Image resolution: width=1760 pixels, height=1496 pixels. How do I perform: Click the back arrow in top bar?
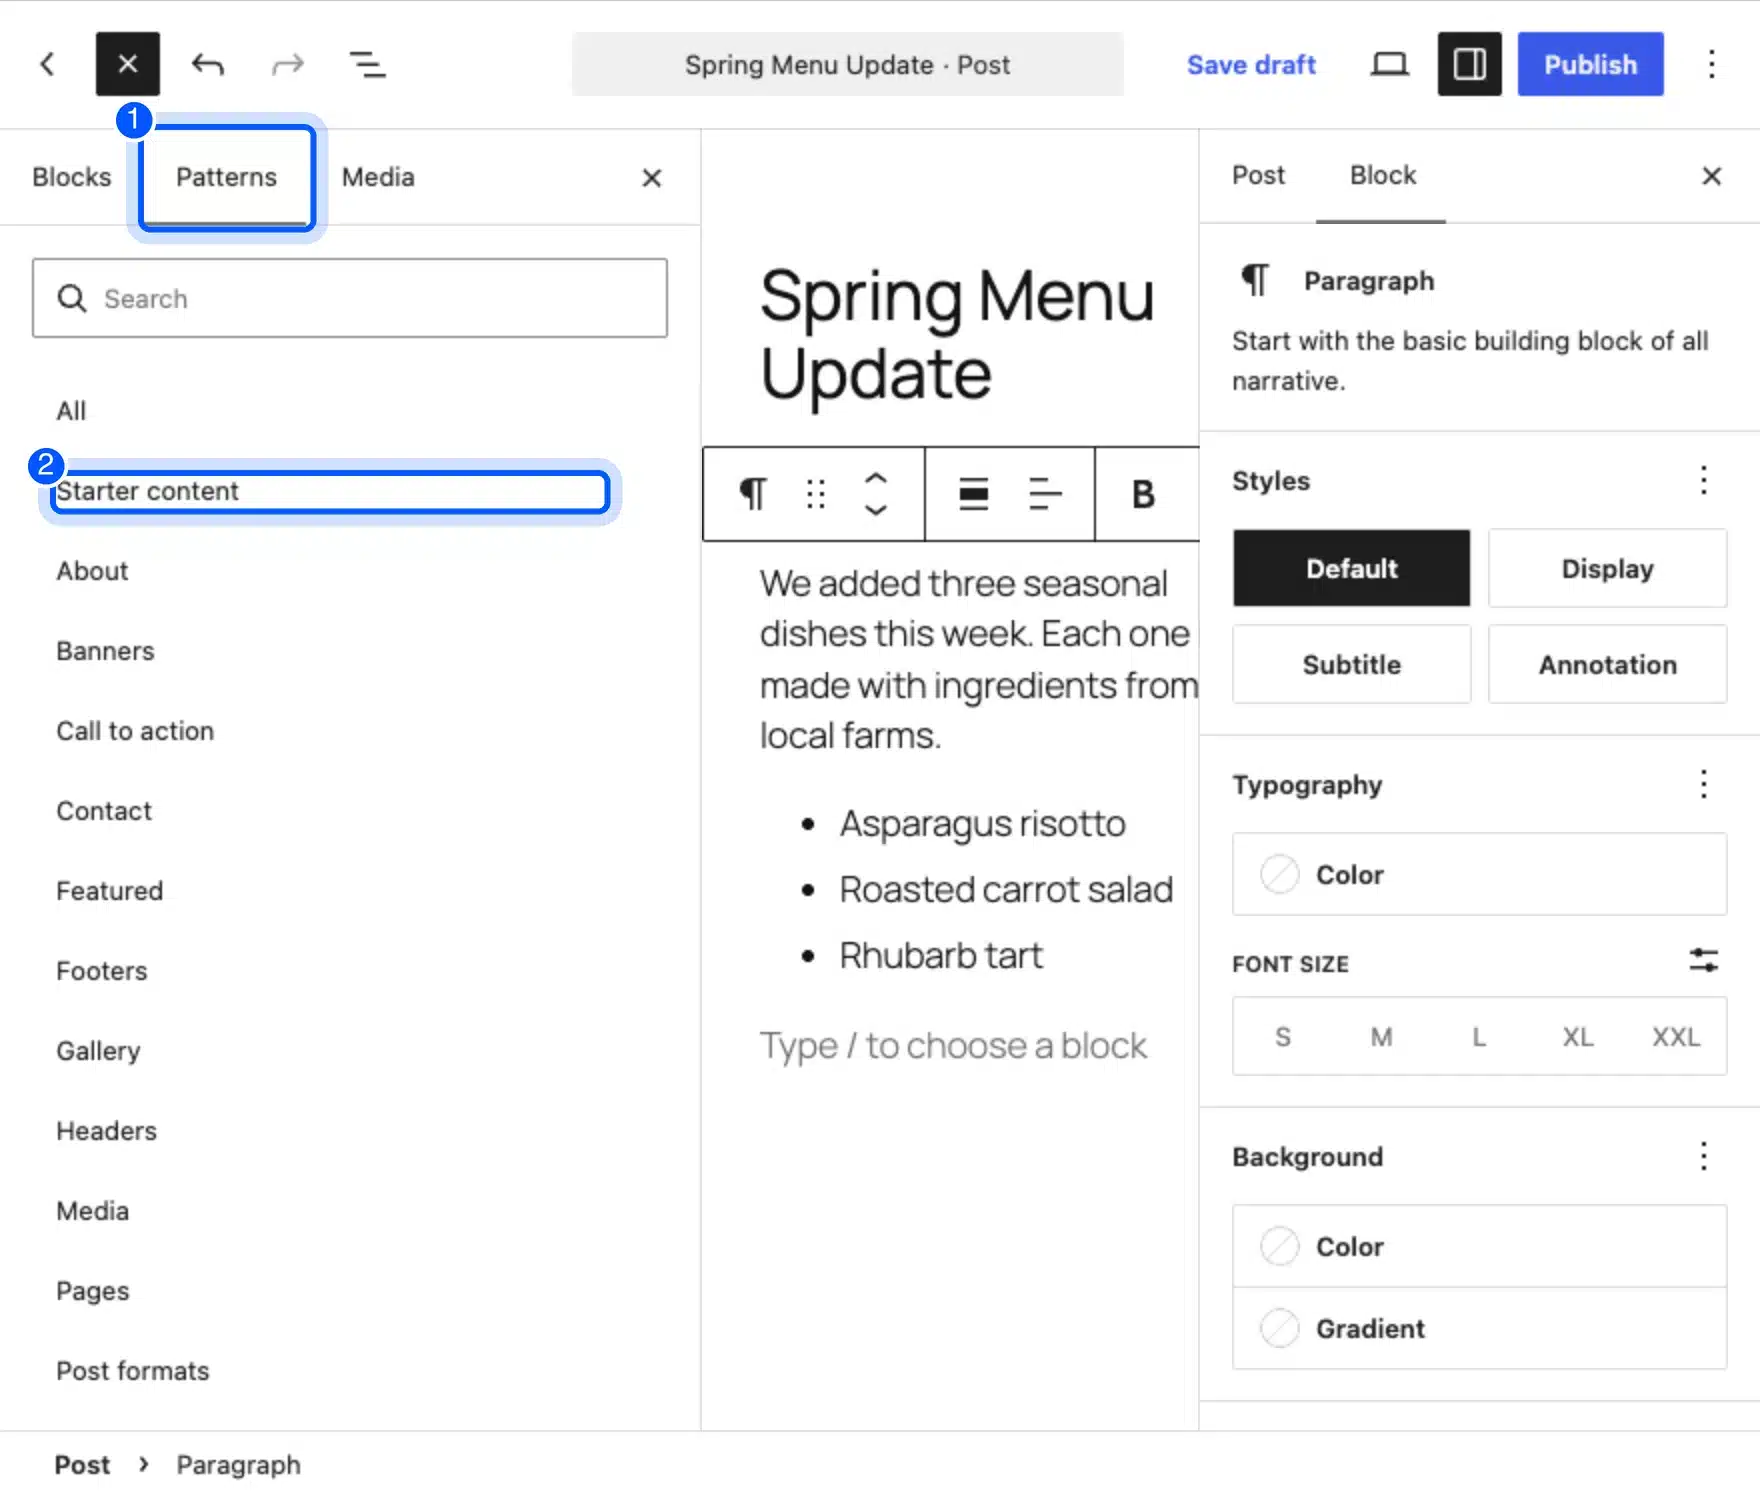click(x=47, y=64)
